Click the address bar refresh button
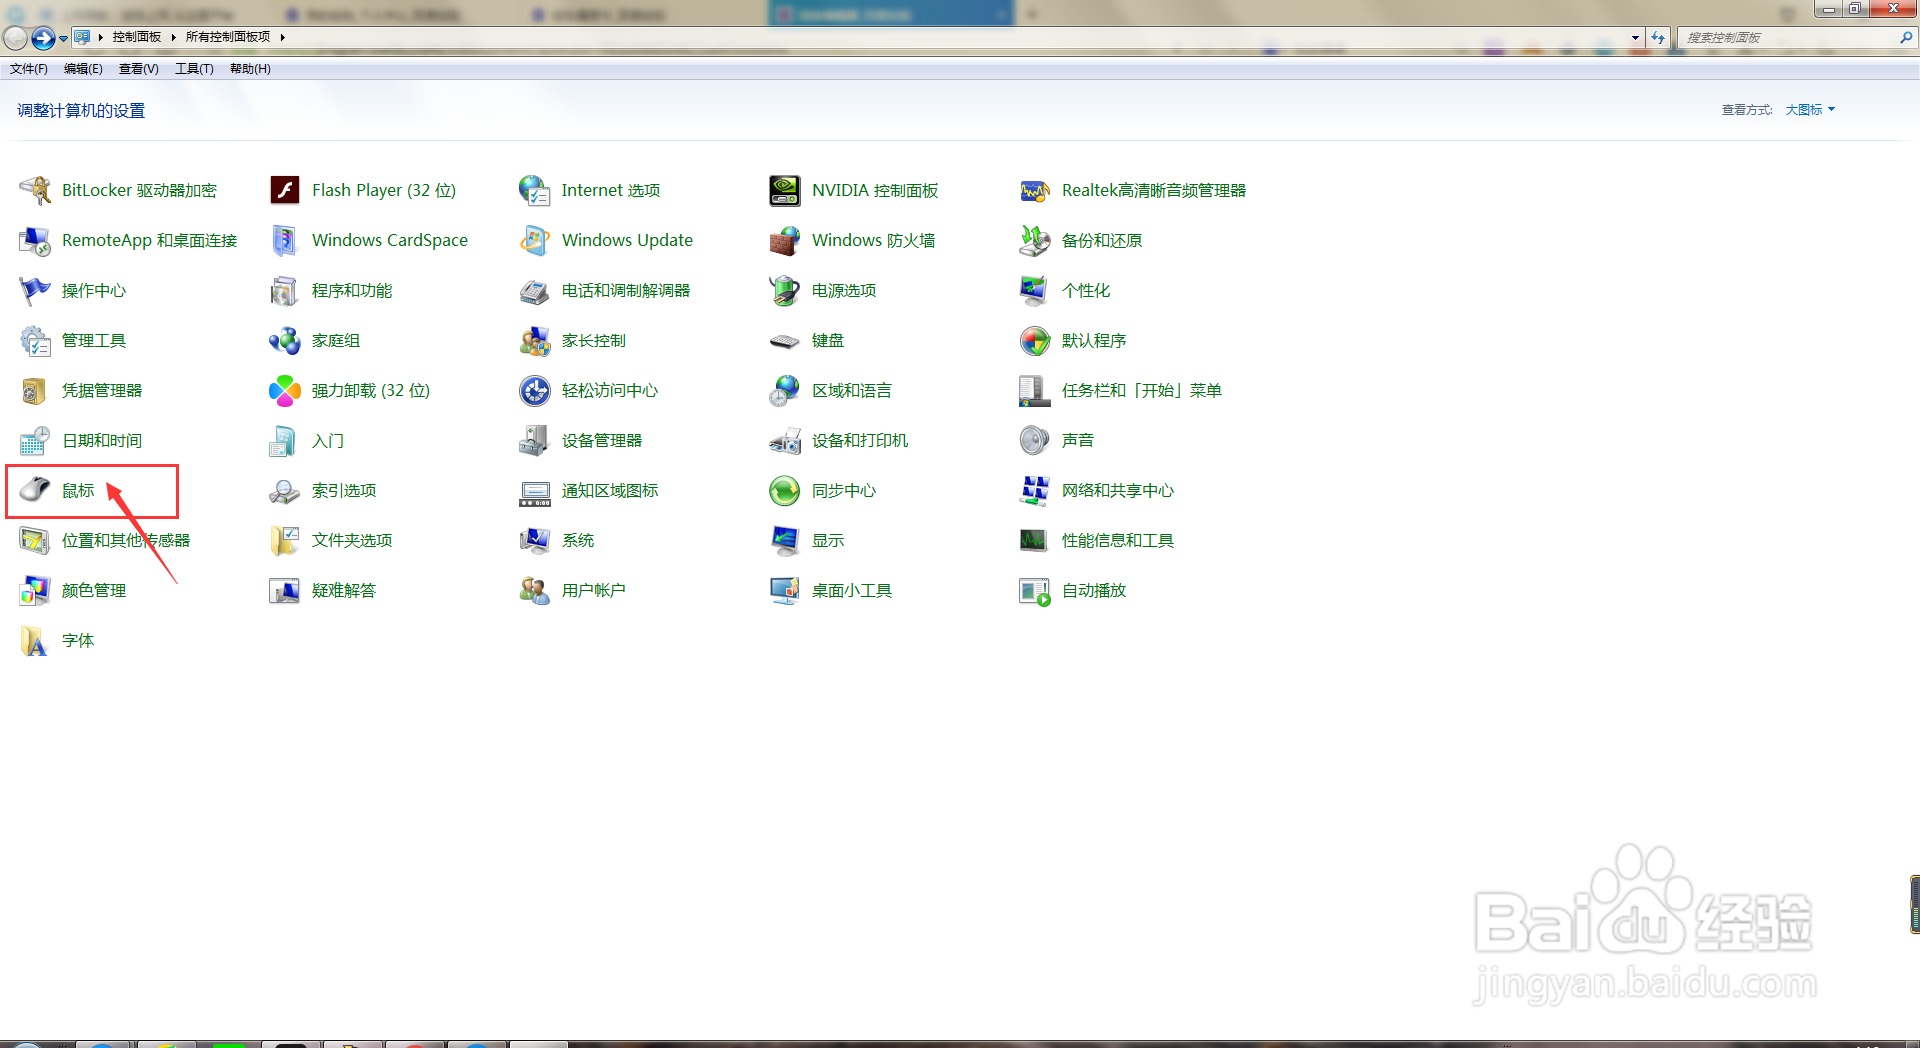1920x1048 pixels. (1658, 37)
